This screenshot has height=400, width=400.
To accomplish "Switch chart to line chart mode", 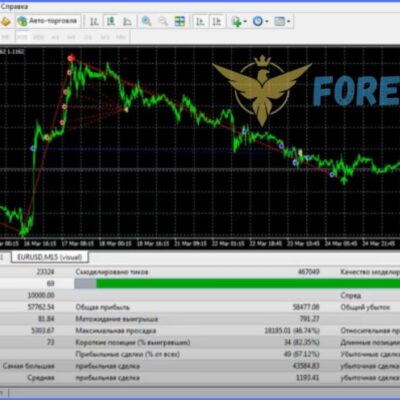I will click(x=127, y=22).
